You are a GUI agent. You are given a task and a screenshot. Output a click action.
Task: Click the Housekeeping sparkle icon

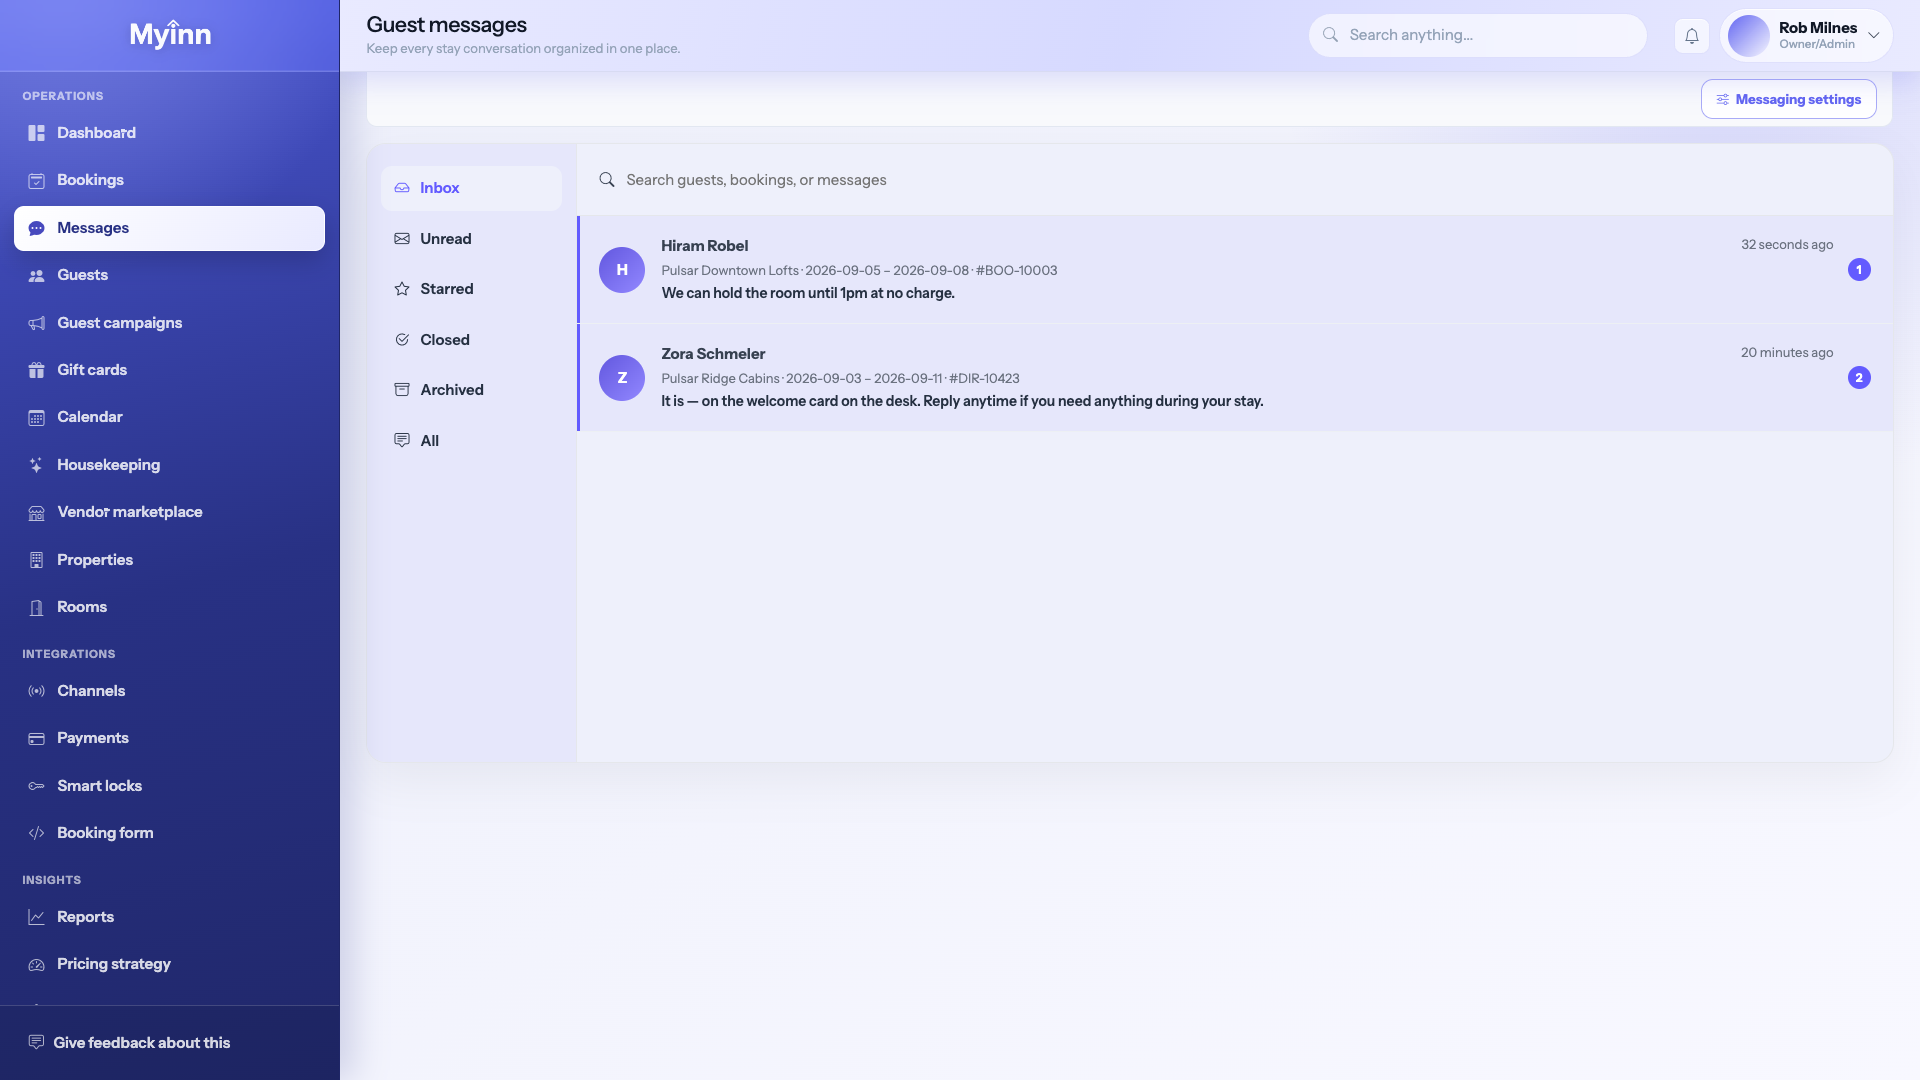[37, 465]
